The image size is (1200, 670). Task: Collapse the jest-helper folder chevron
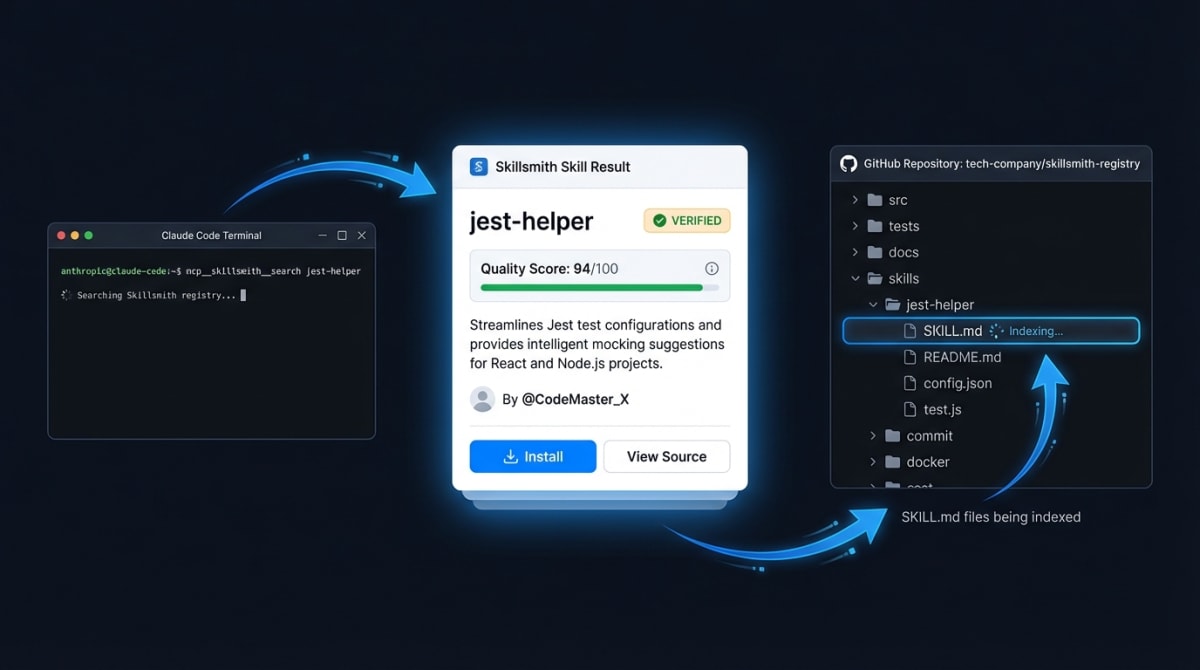[x=873, y=304]
